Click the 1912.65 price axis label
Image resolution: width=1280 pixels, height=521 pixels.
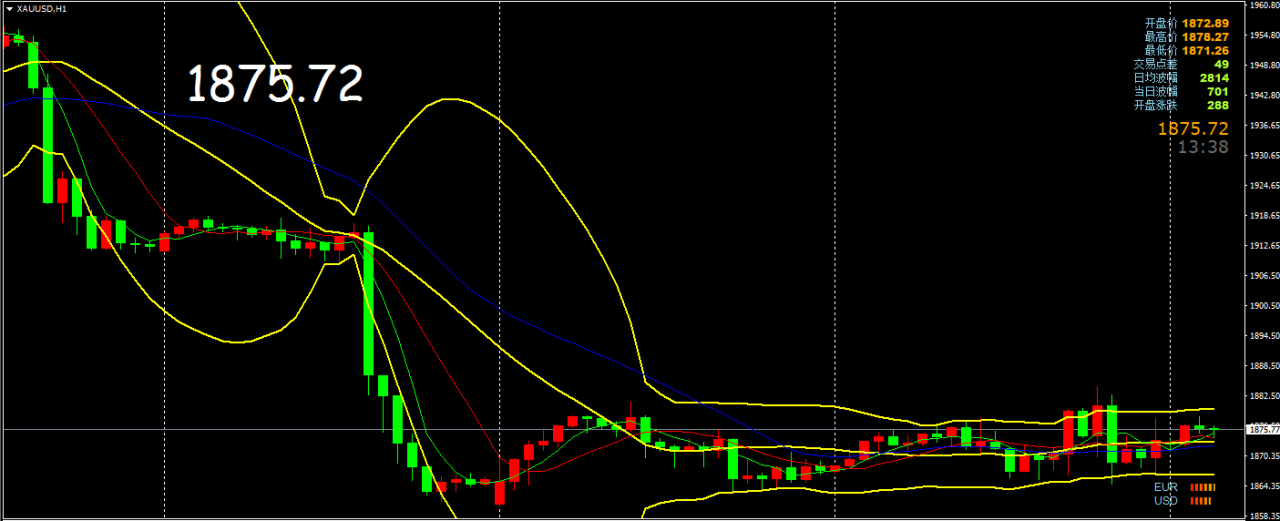pos(1264,245)
